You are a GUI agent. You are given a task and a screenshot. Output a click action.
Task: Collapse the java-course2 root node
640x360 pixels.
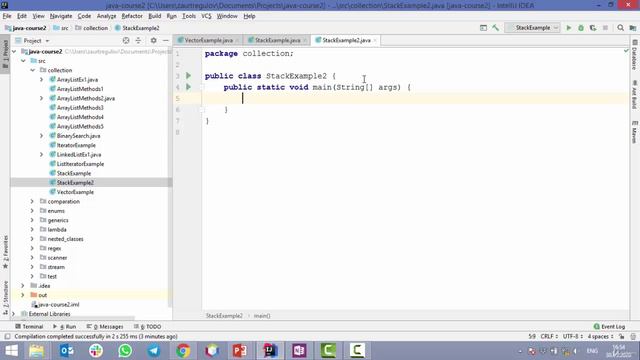[x=14, y=51]
